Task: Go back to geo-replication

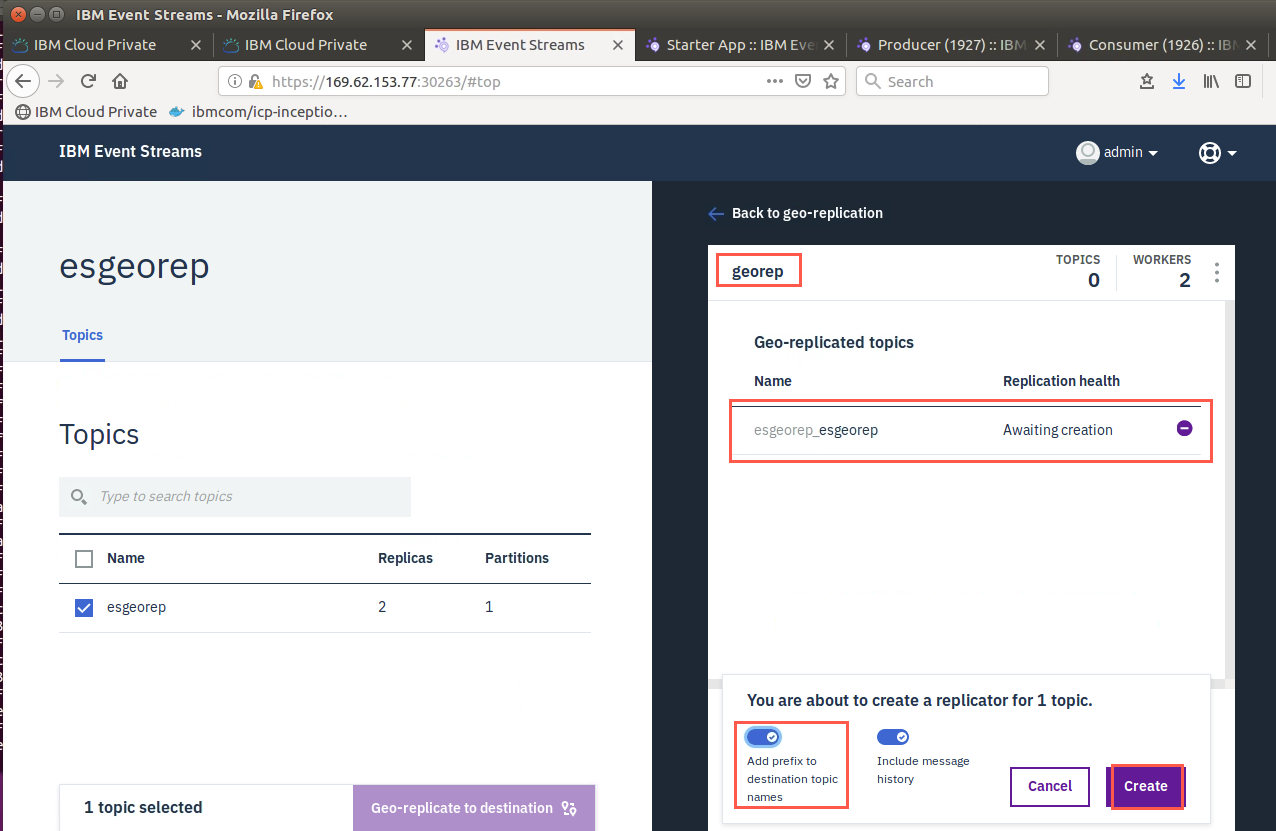Action: (x=795, y=213)
